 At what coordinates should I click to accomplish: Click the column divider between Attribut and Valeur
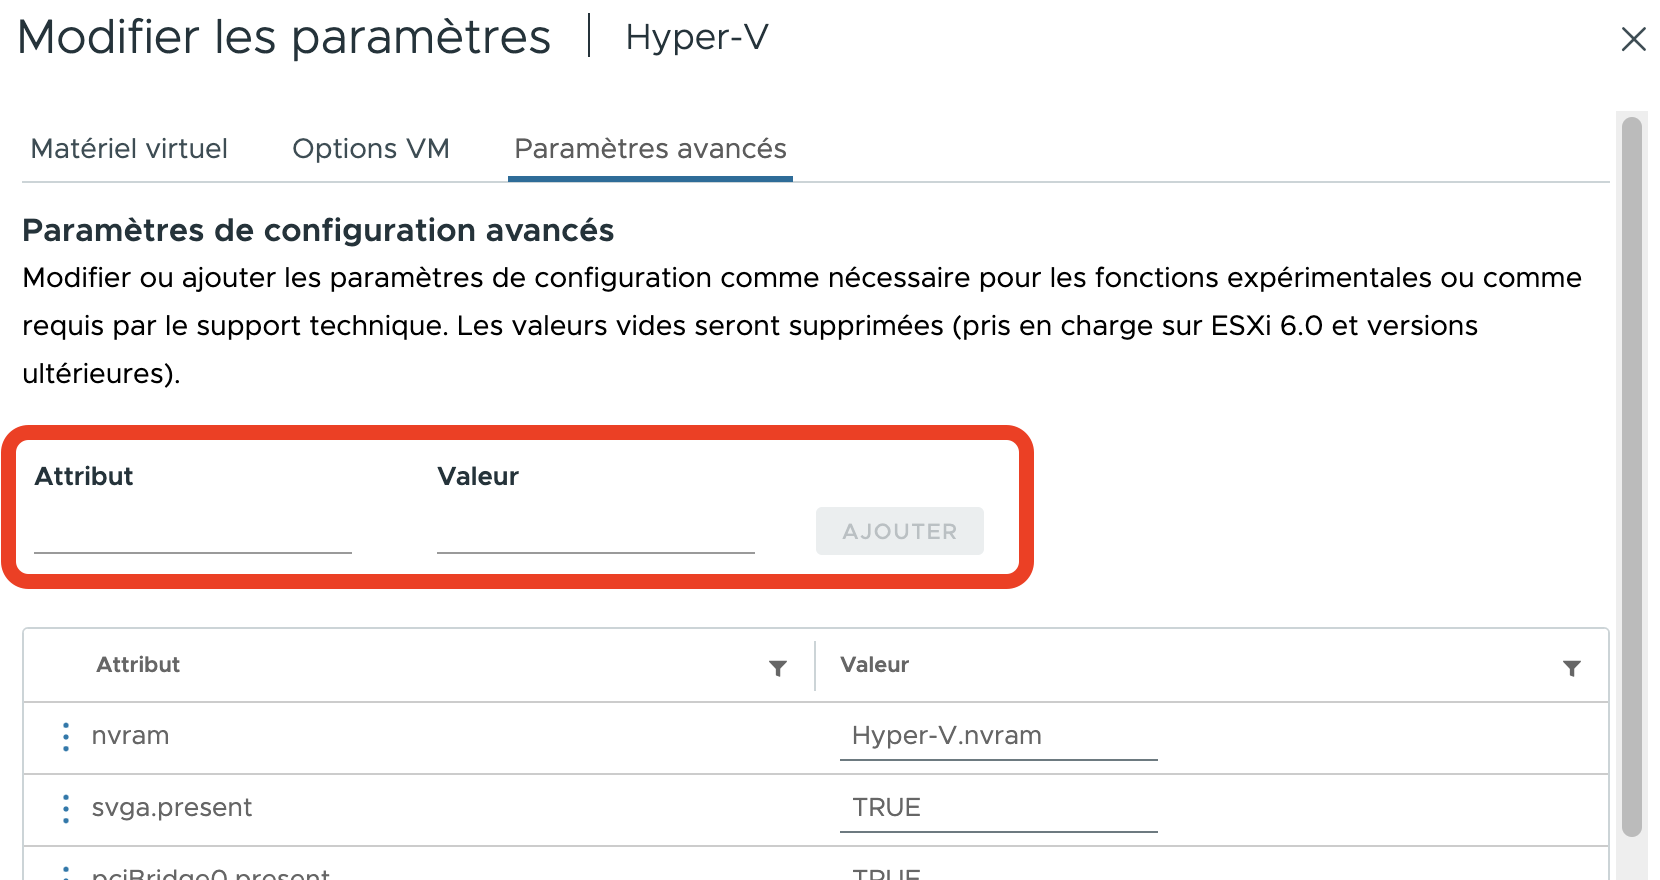click(x=815, y=666)
